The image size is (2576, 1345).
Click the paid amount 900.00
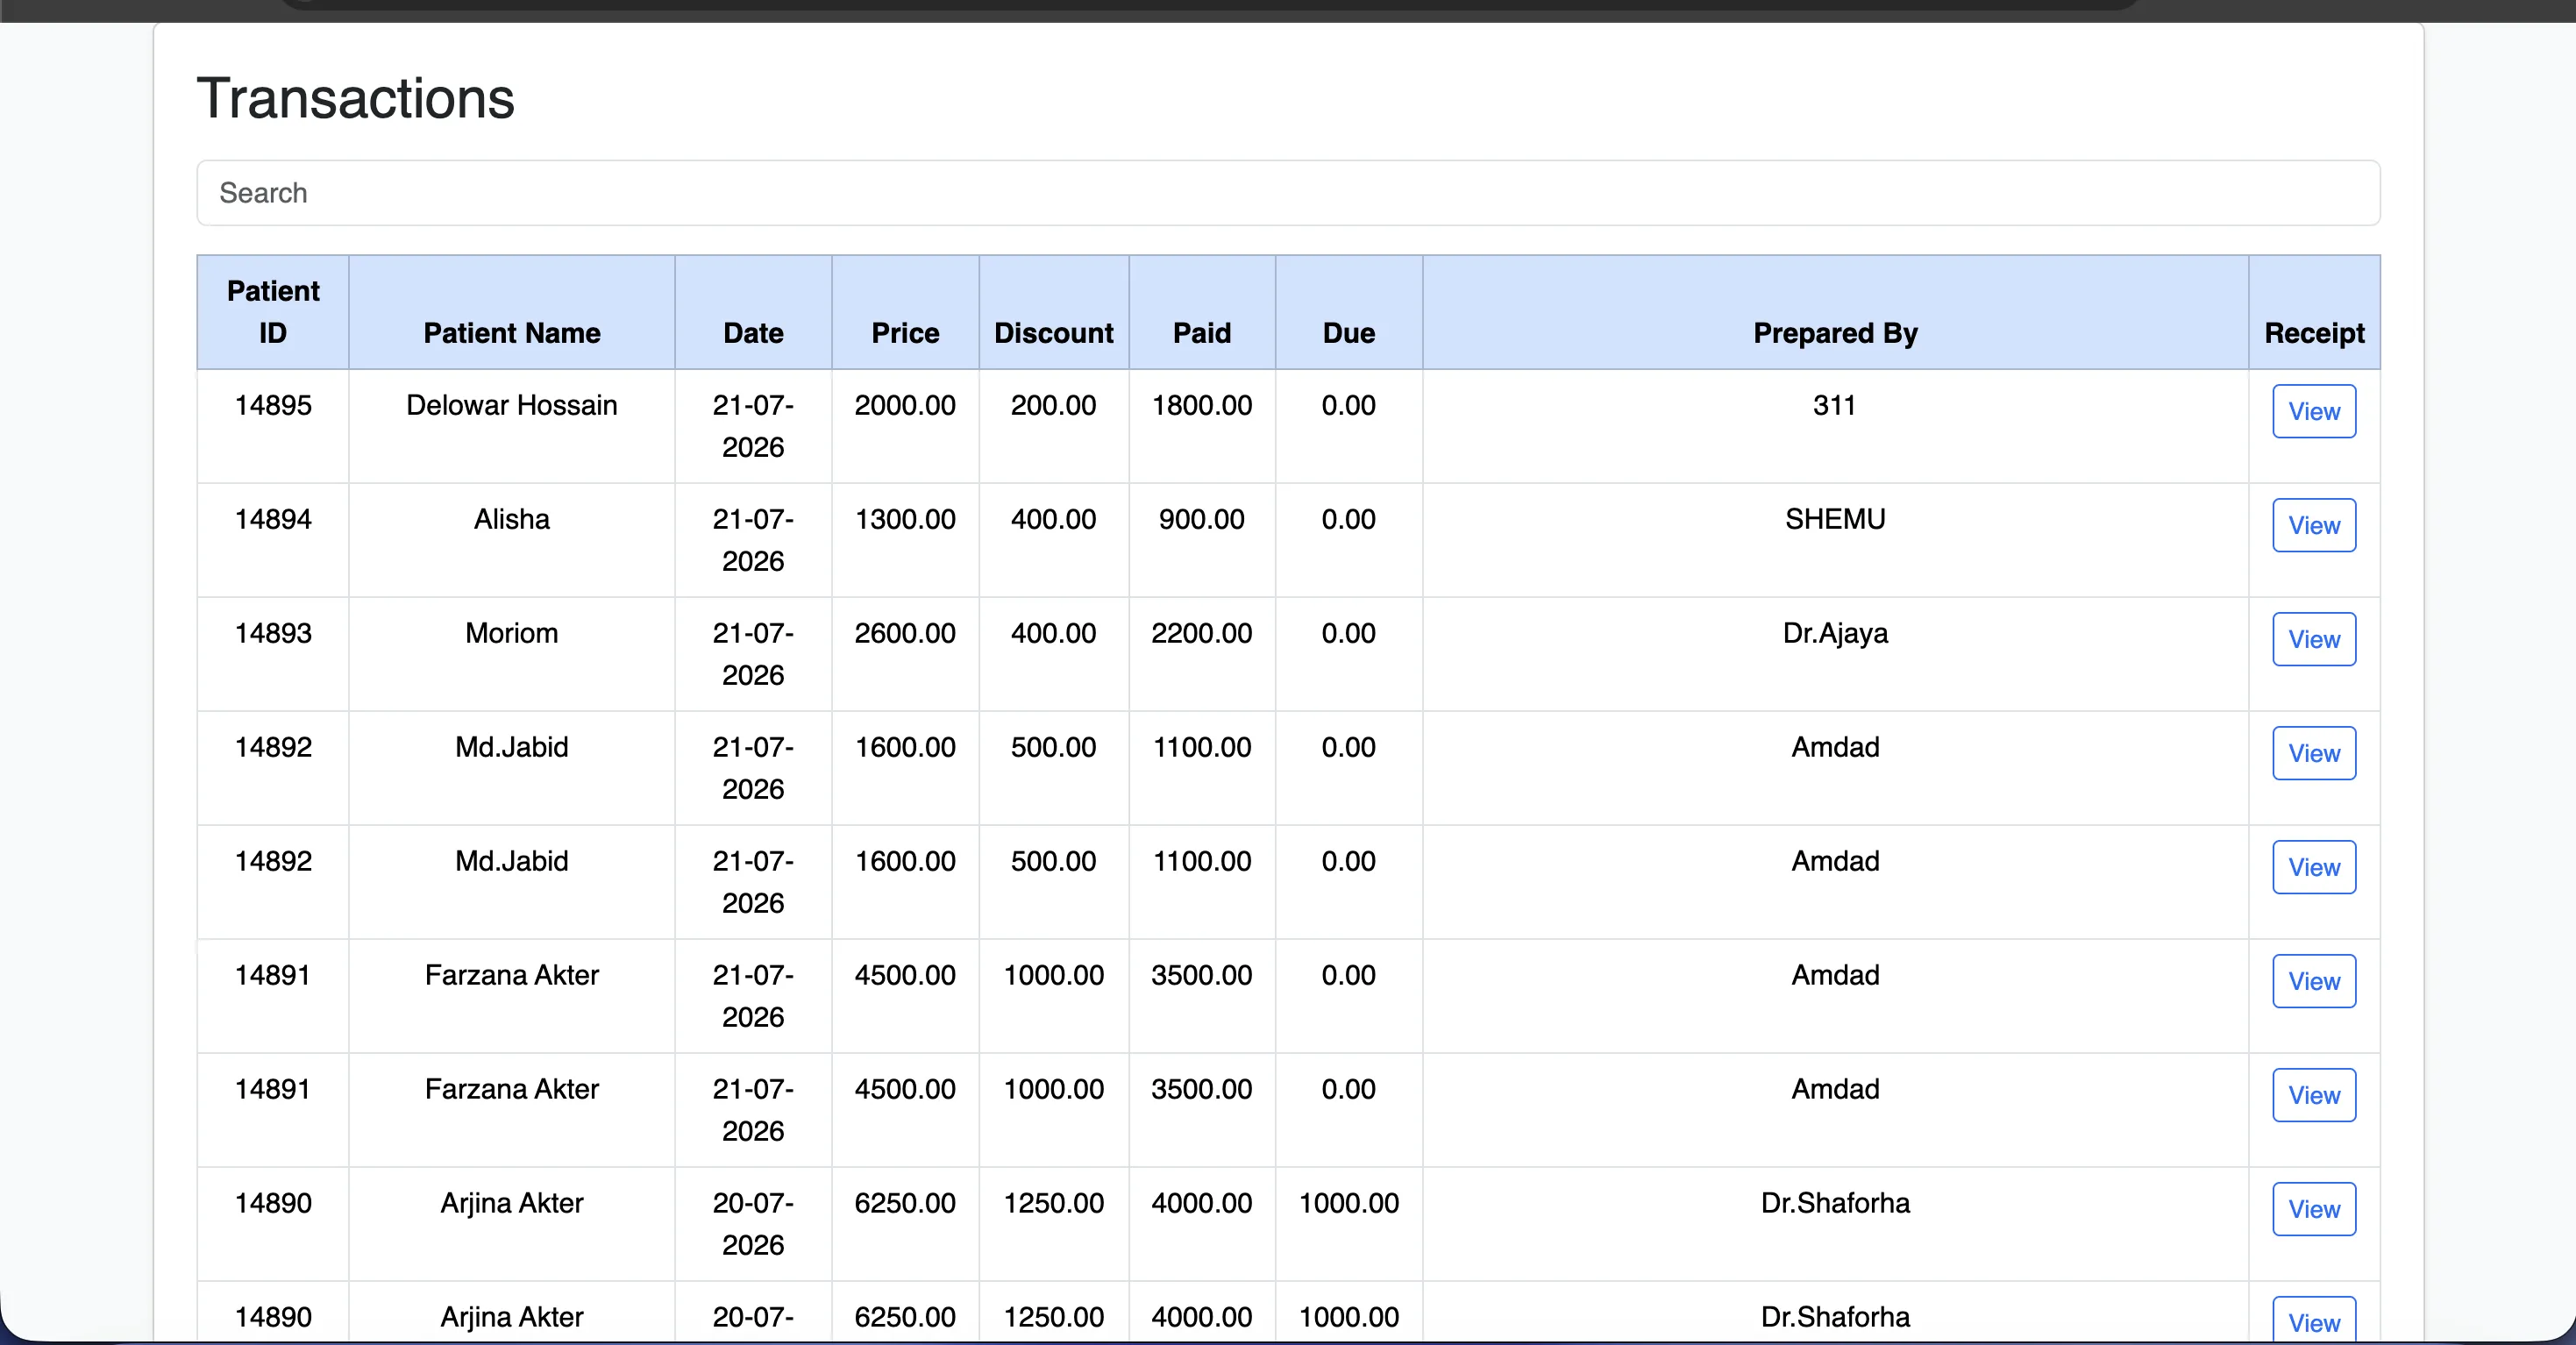(1202, 519)
